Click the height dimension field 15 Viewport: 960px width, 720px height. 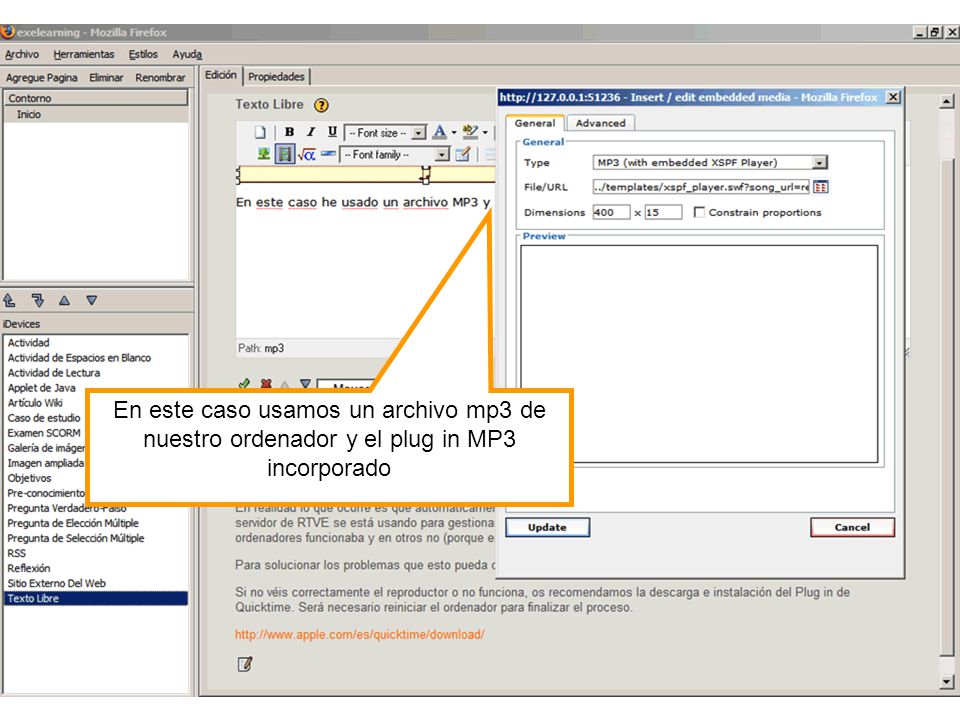point(663,212)
